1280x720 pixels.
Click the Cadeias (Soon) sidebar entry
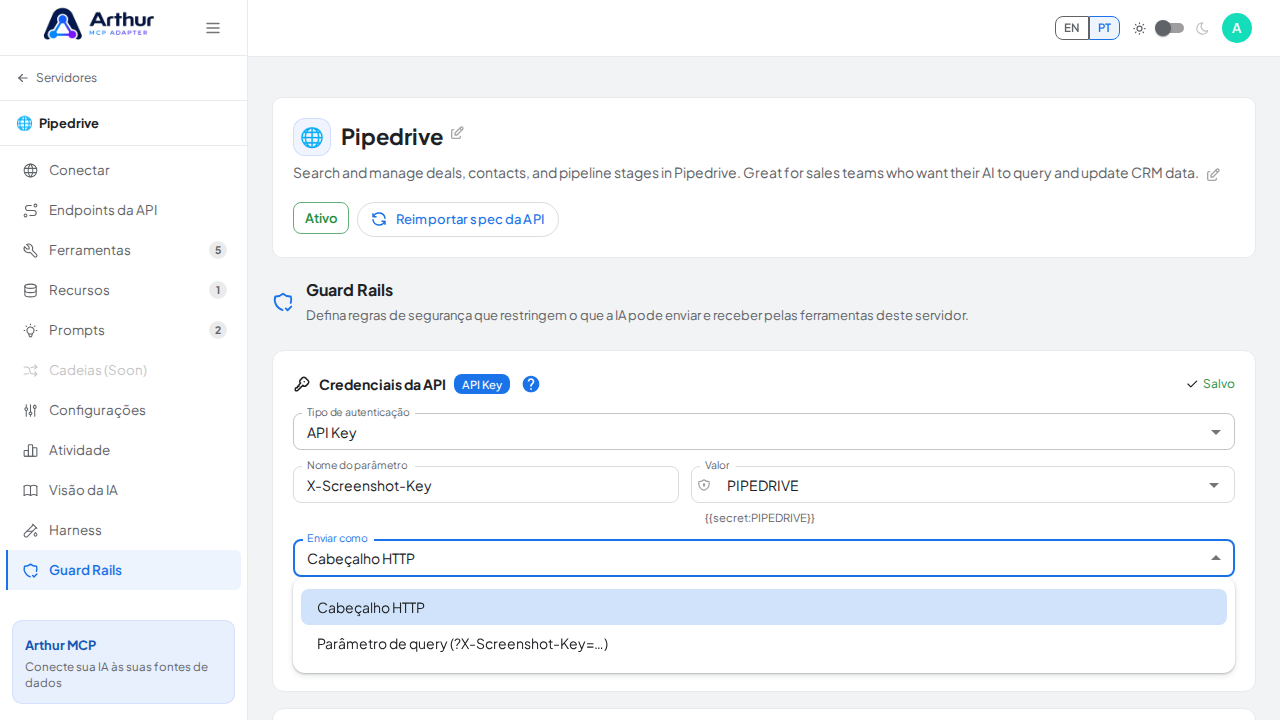(124, 370)
